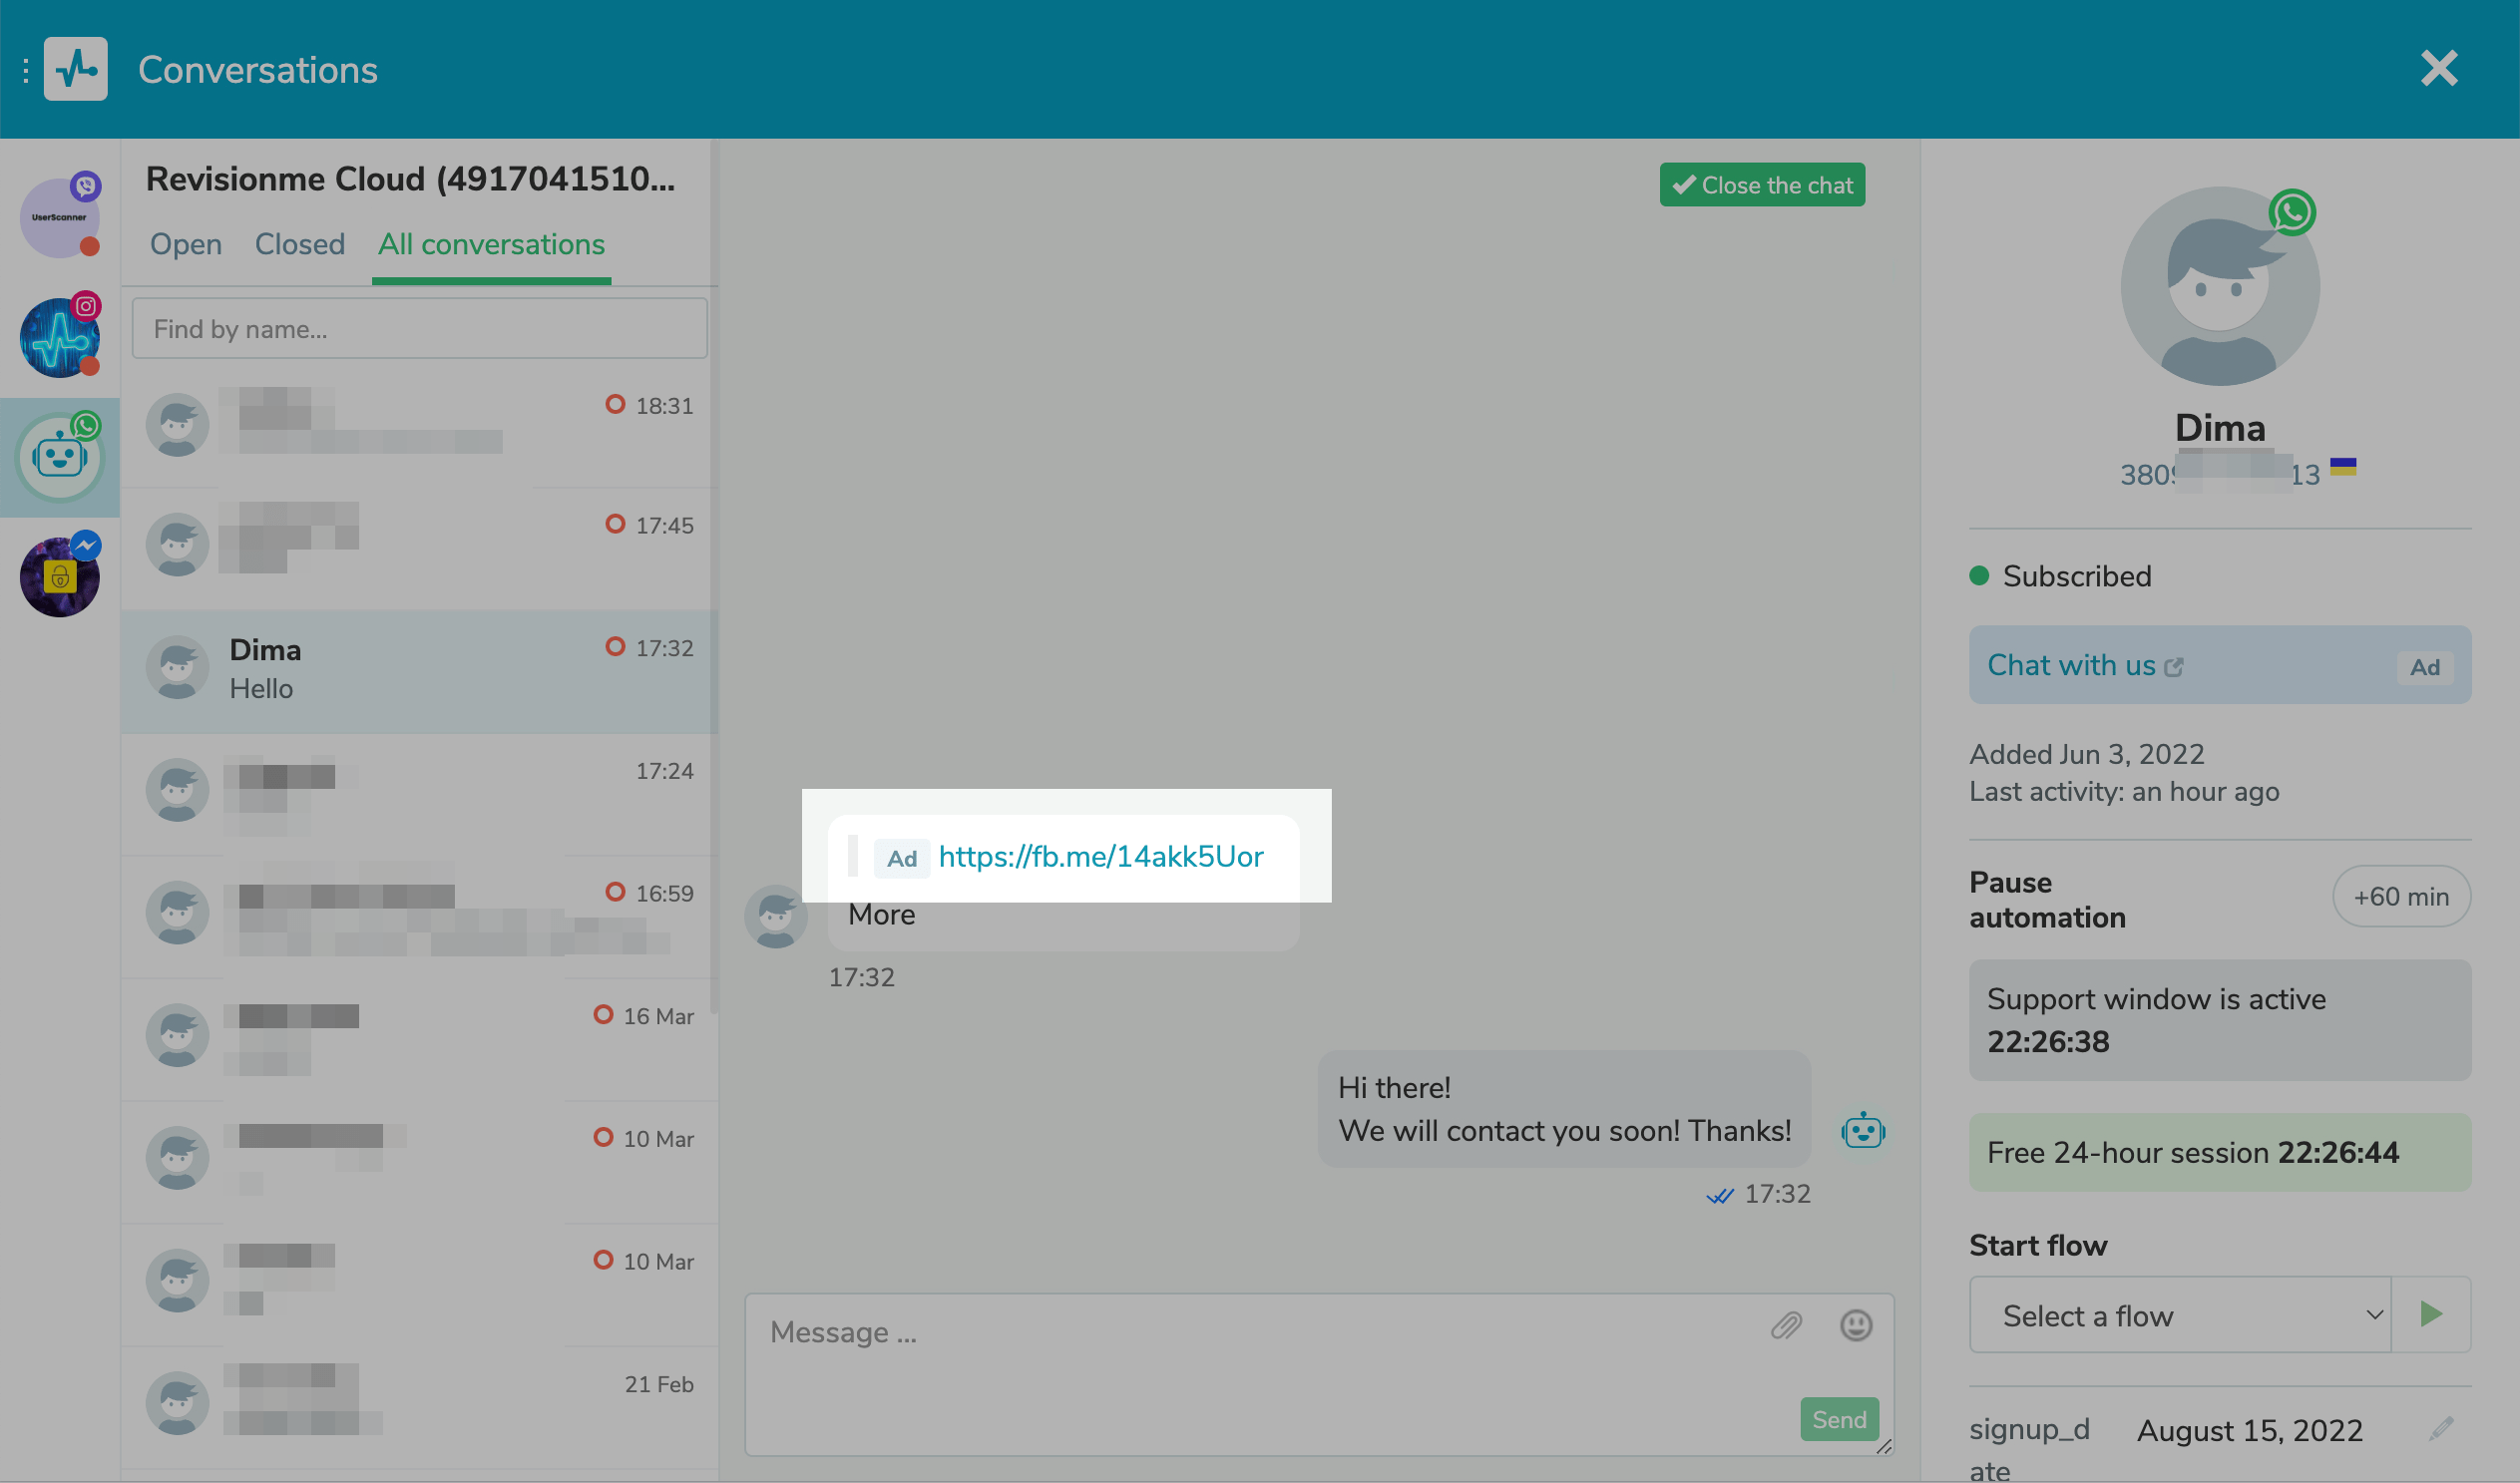Click the Close the chat button
2520x1483 pixels.
pyautogui.click(x=1762, y=185)
